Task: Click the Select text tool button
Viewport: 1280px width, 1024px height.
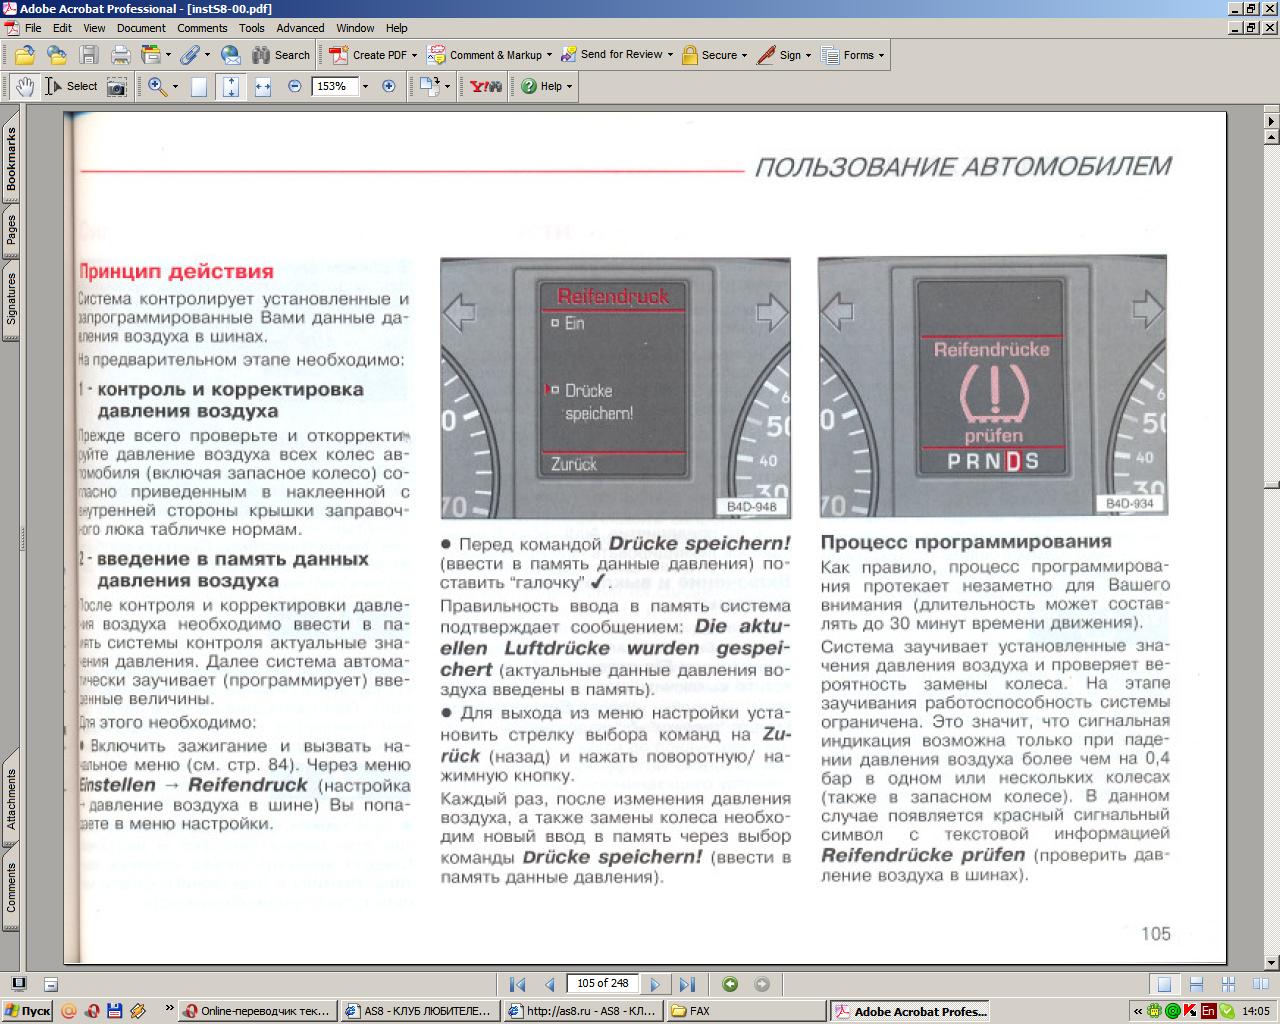Action: [x=72, y=87]
